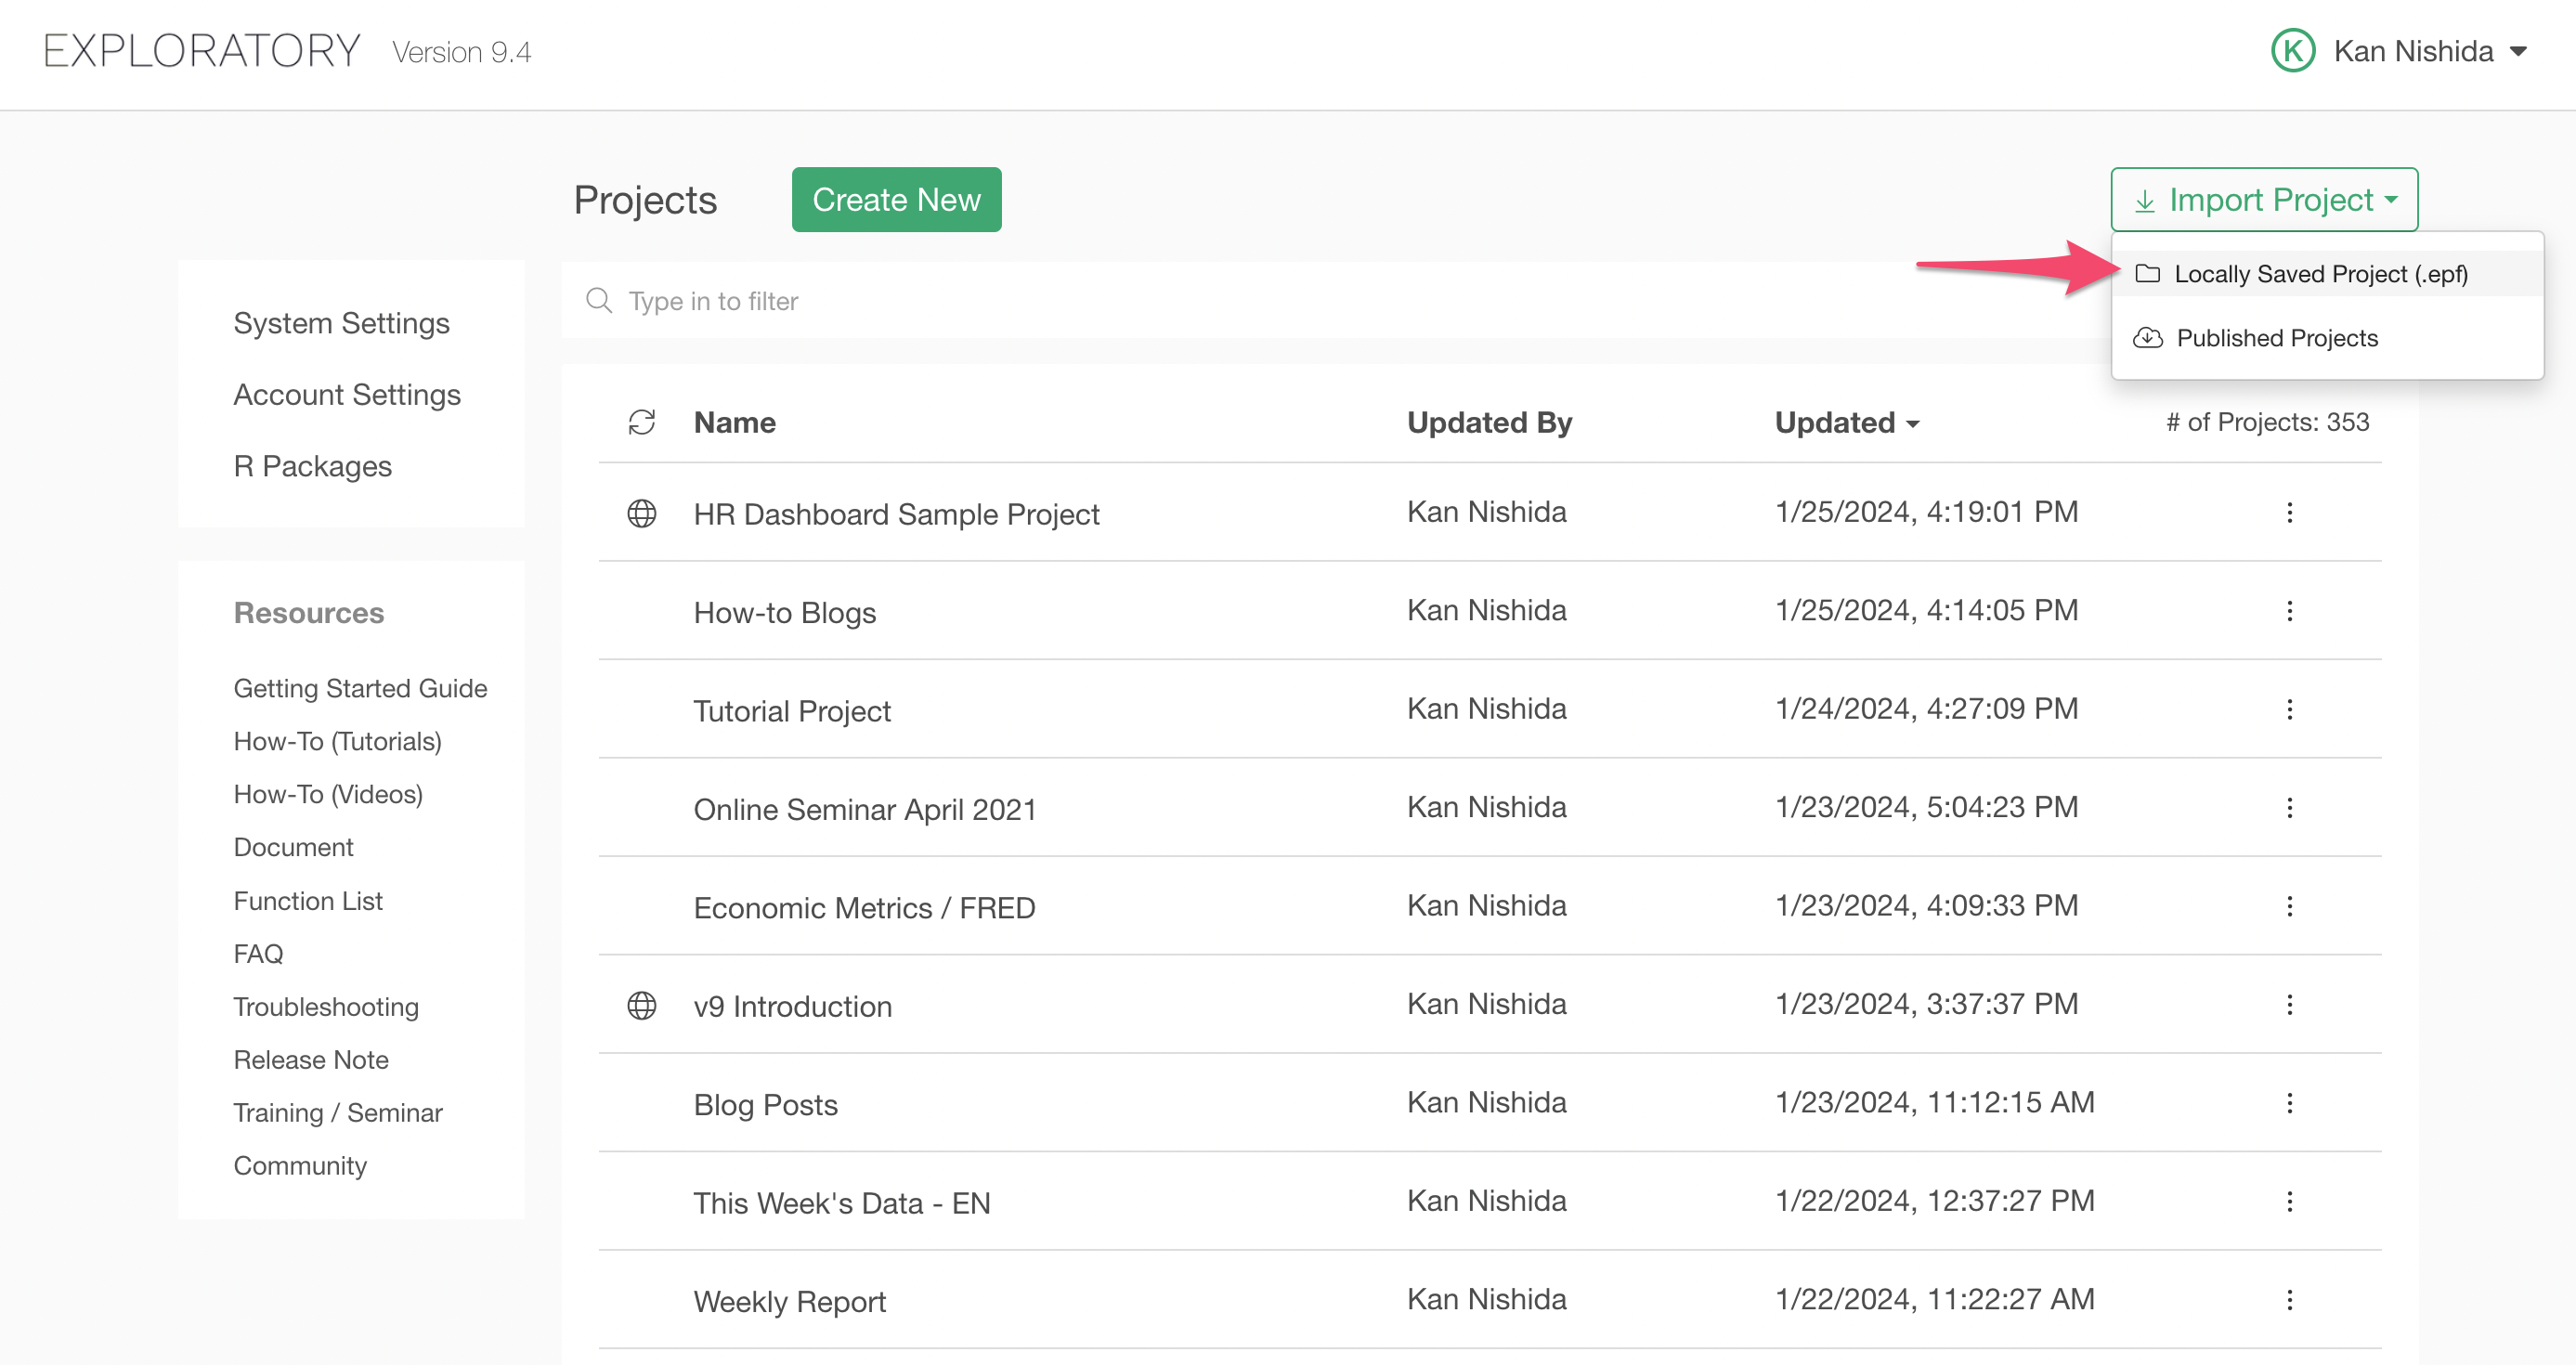Screen dimensions: 2576x1365
Task: Click the K user avatar icon
Action: (2292, 51)
